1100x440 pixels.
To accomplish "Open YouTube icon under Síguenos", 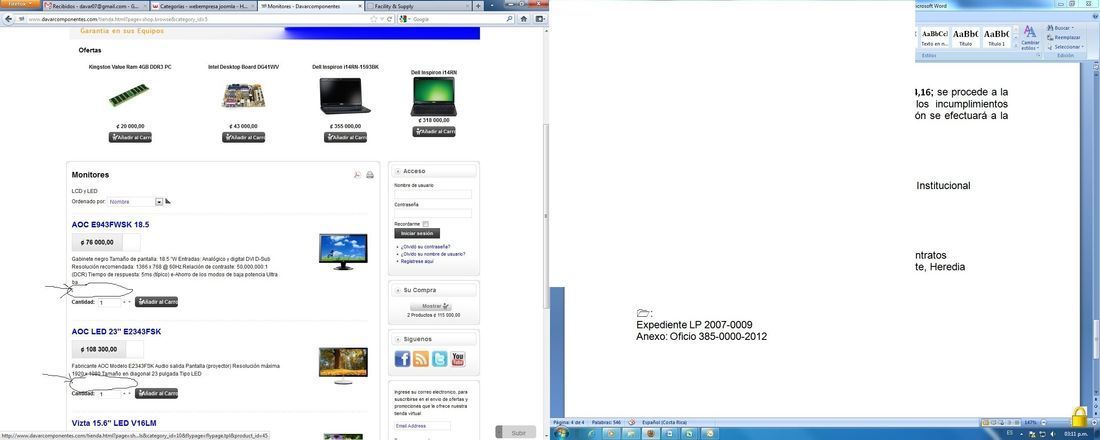I will pyautogui.click(x=457, y=359).
